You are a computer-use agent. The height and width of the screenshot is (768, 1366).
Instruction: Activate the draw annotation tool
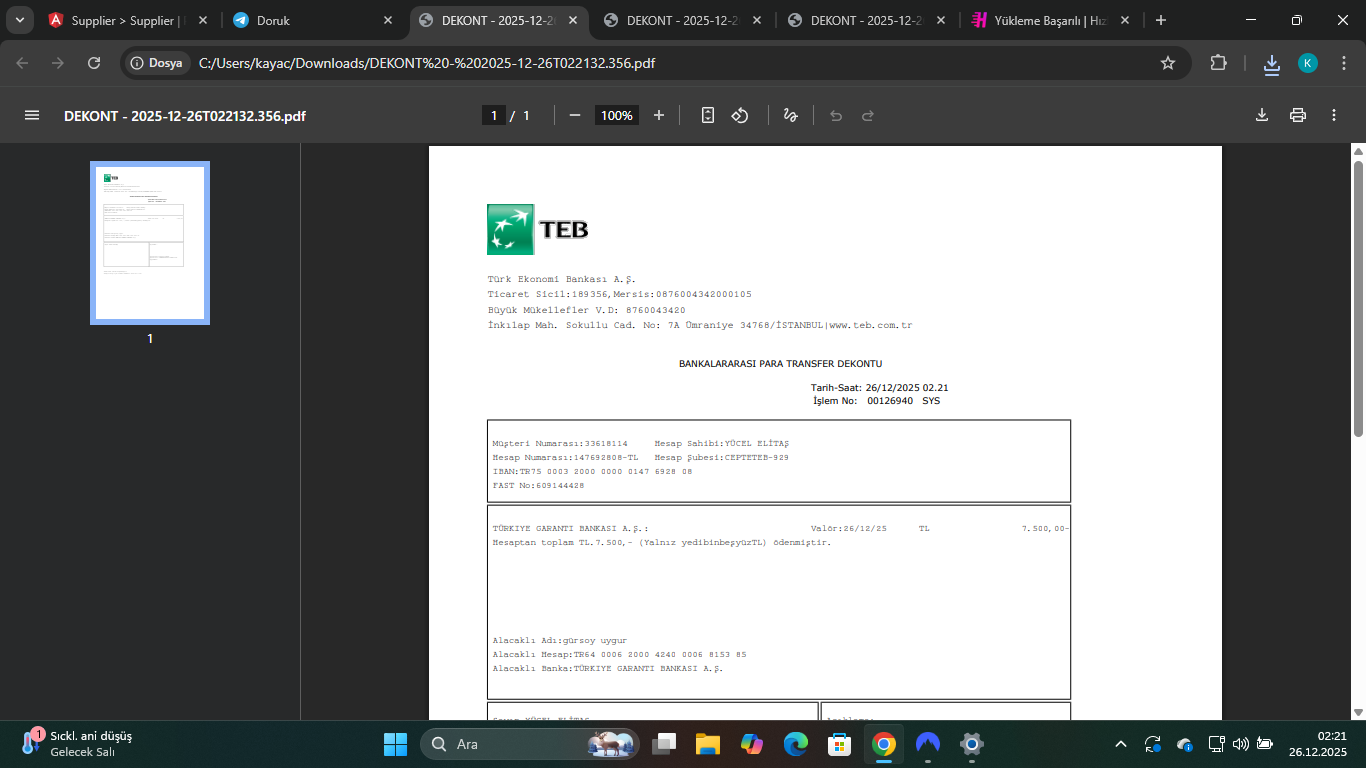(790, 115)
